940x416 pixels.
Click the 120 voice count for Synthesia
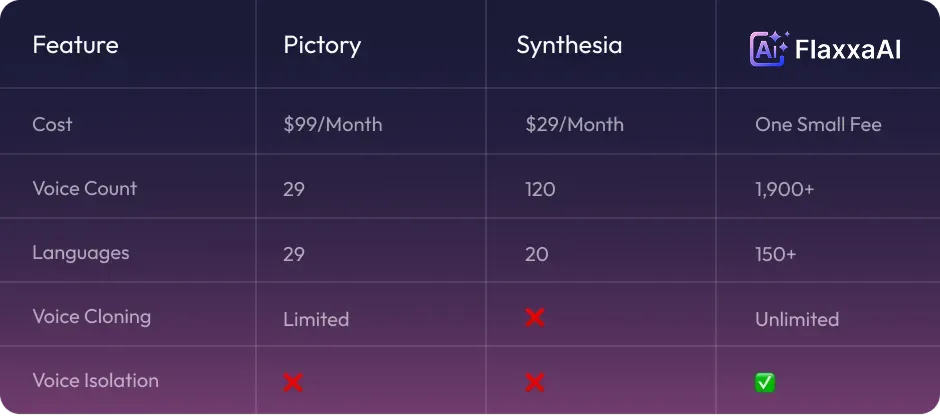click(540, 189)
